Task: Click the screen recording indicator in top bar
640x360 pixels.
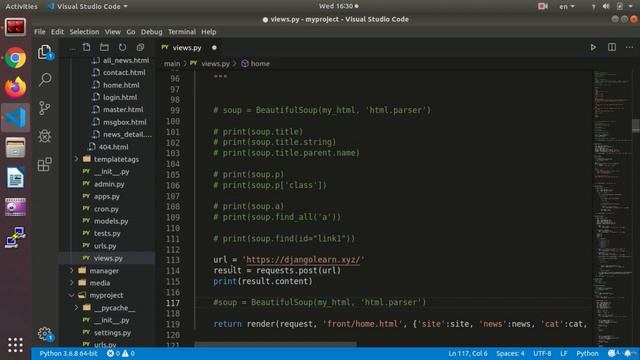Action: point(542,6)
